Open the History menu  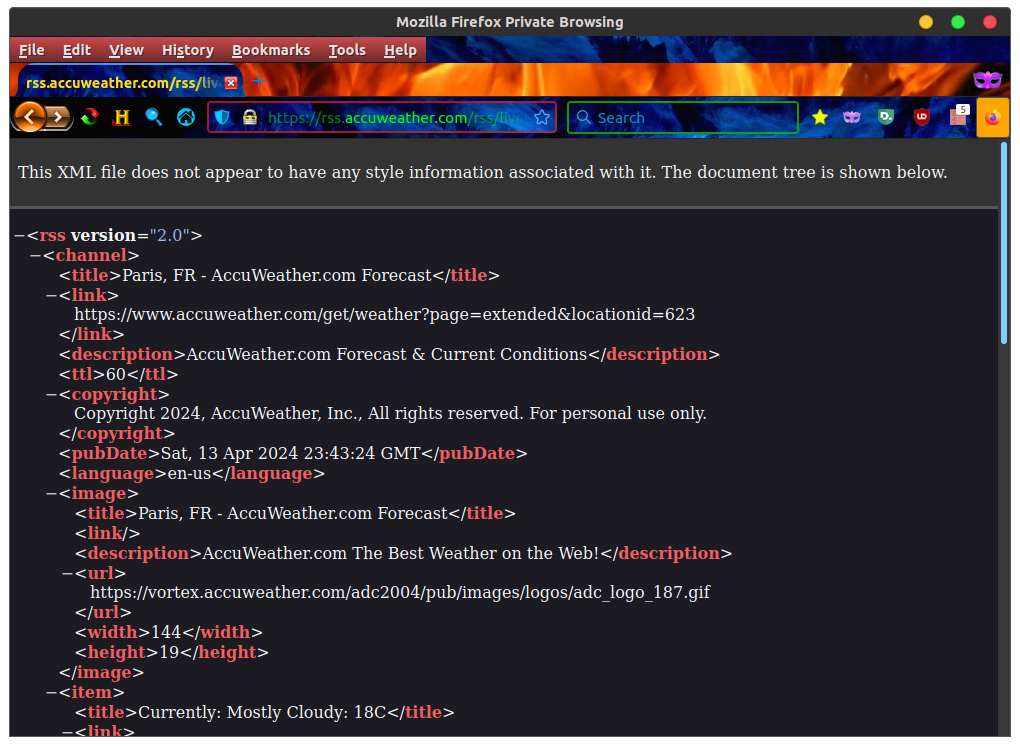pos(188,50)
